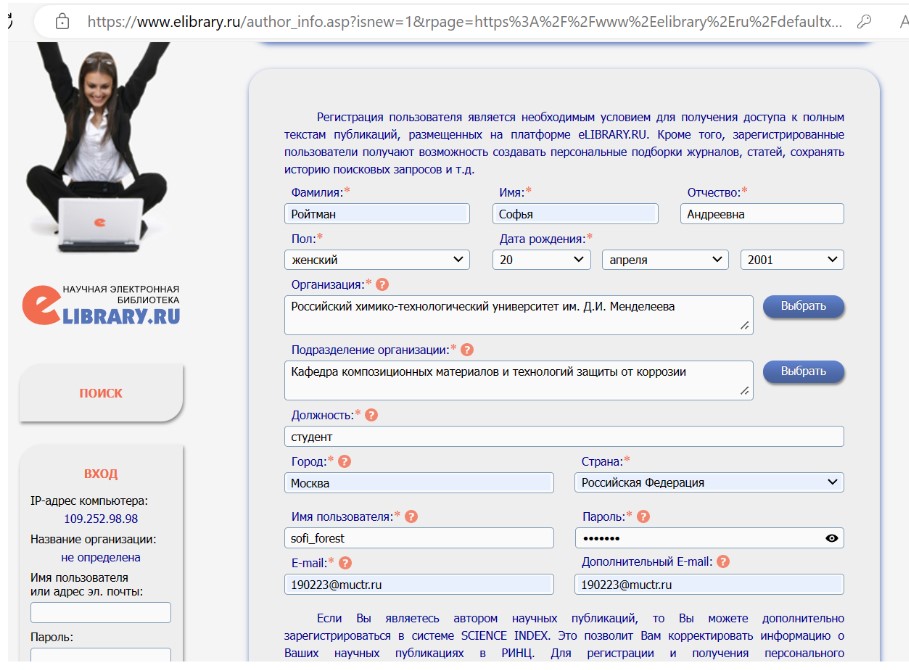This screenshot has width=909, height=670.
Task: Open the Пол gender dropdown
Action: point(376,260)
